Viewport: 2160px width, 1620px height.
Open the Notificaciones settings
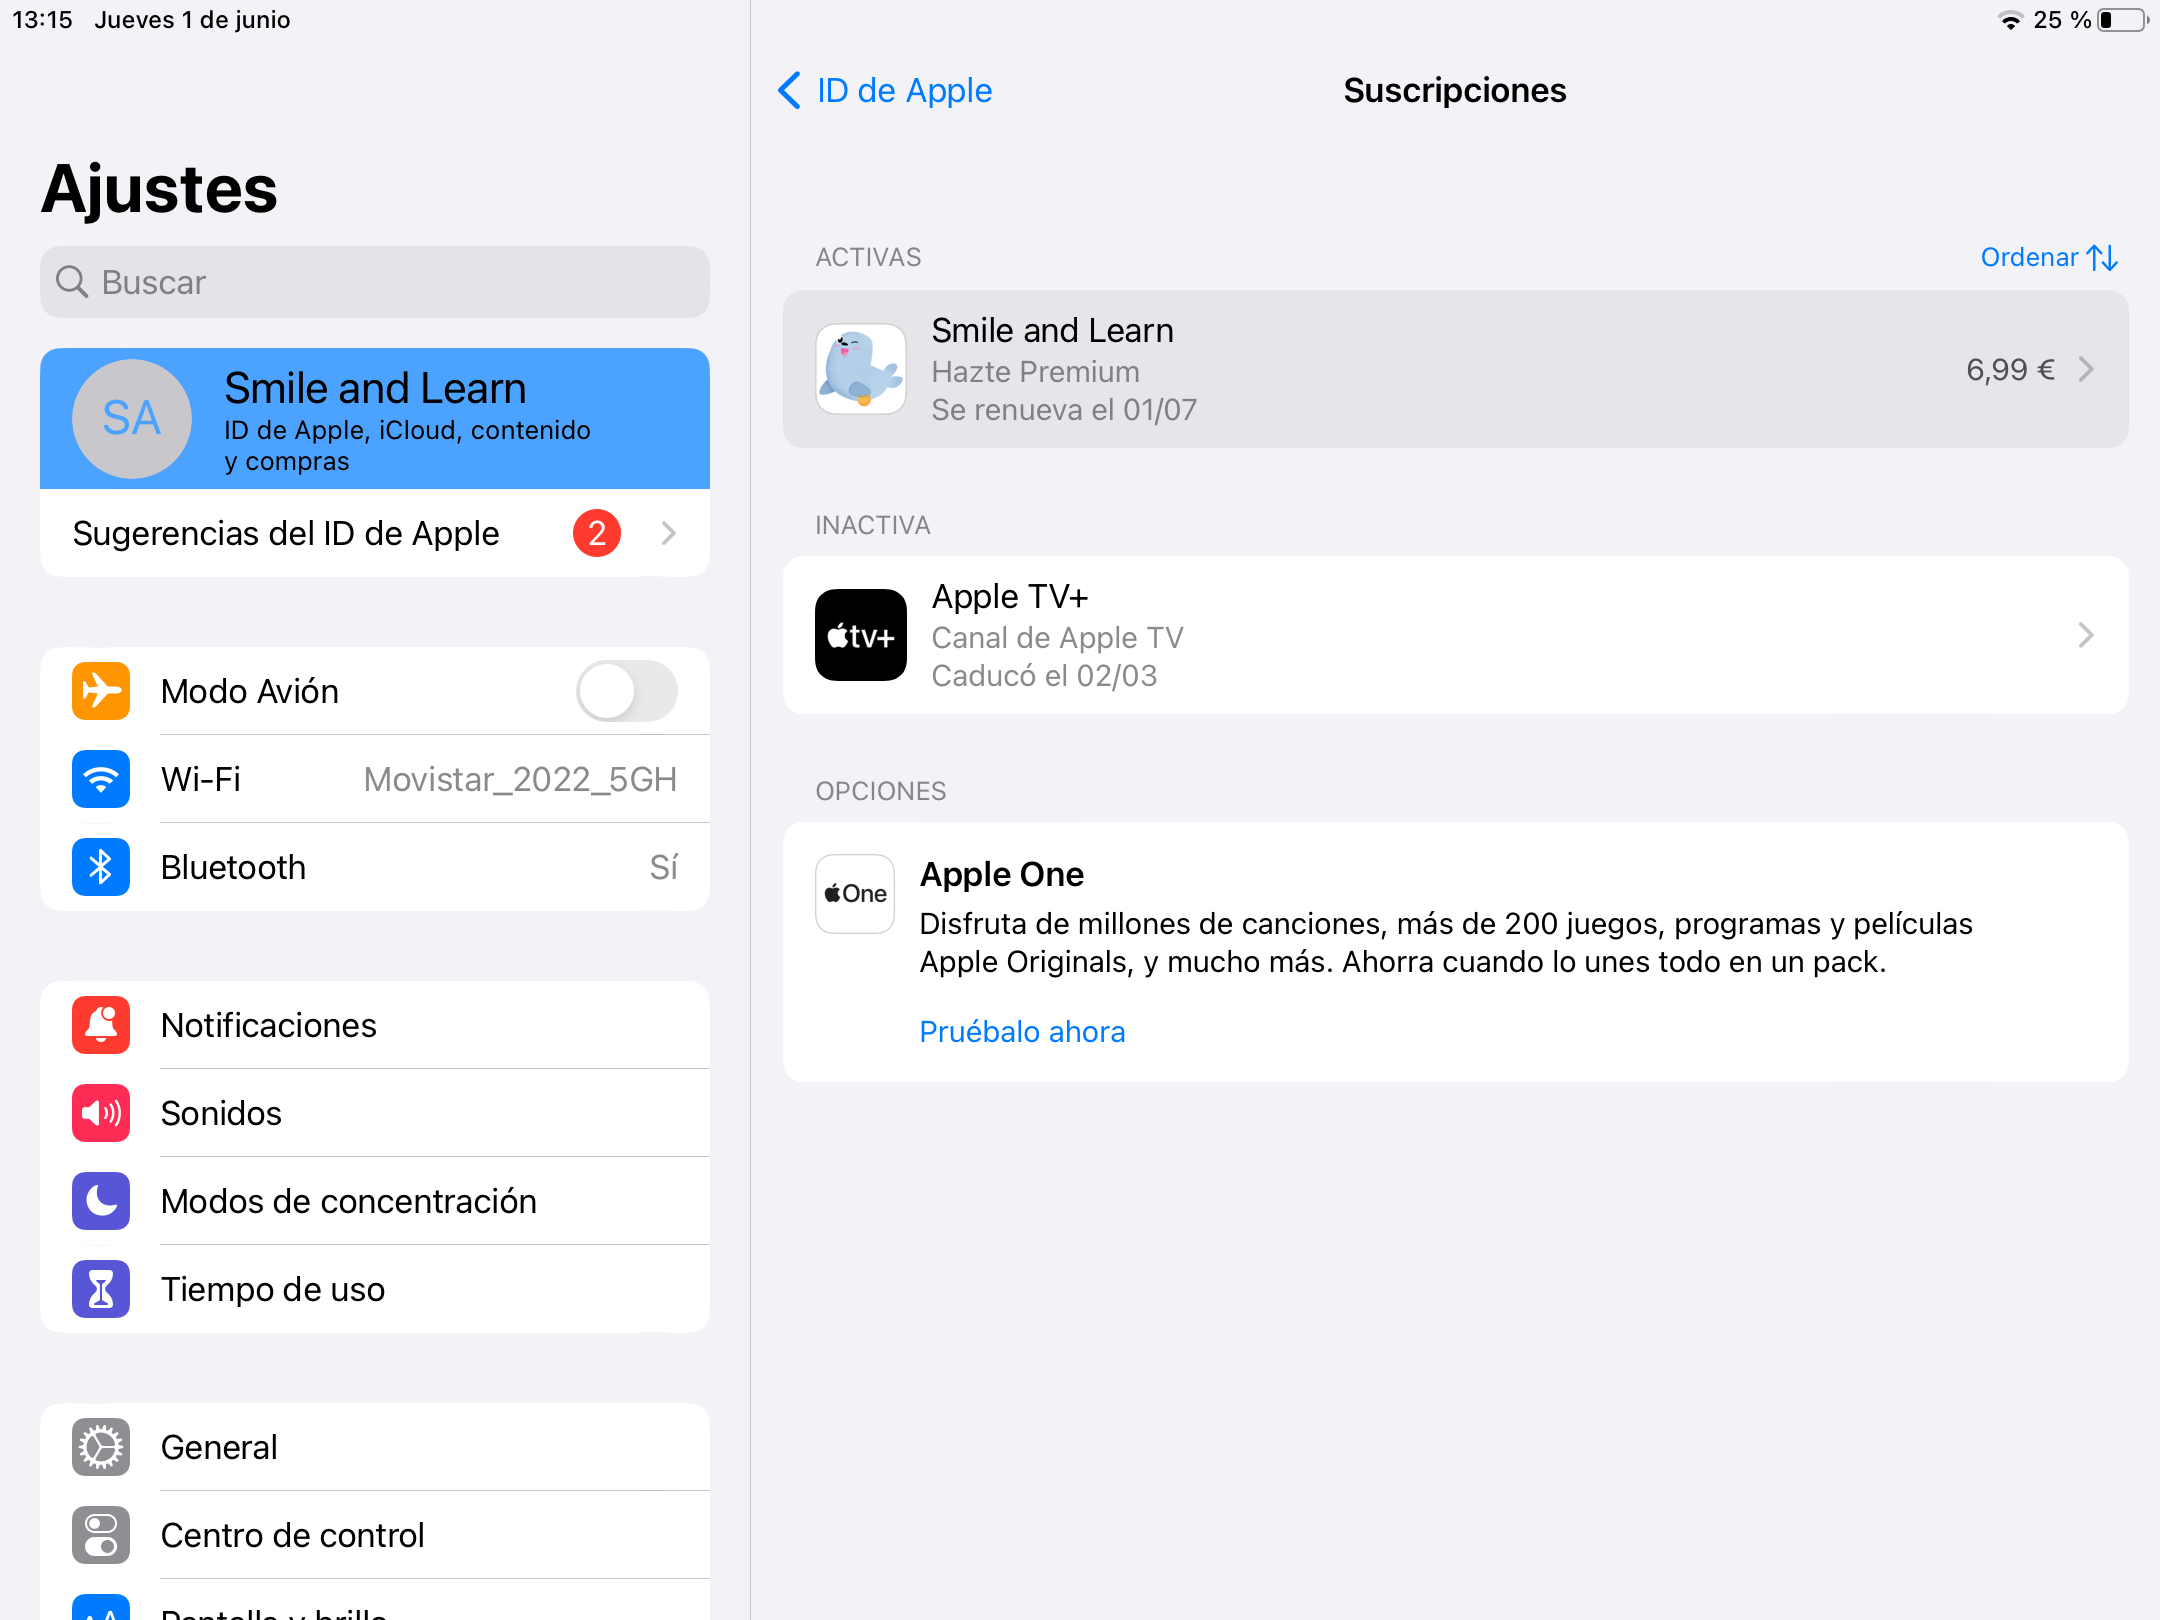pos(375,1025)
